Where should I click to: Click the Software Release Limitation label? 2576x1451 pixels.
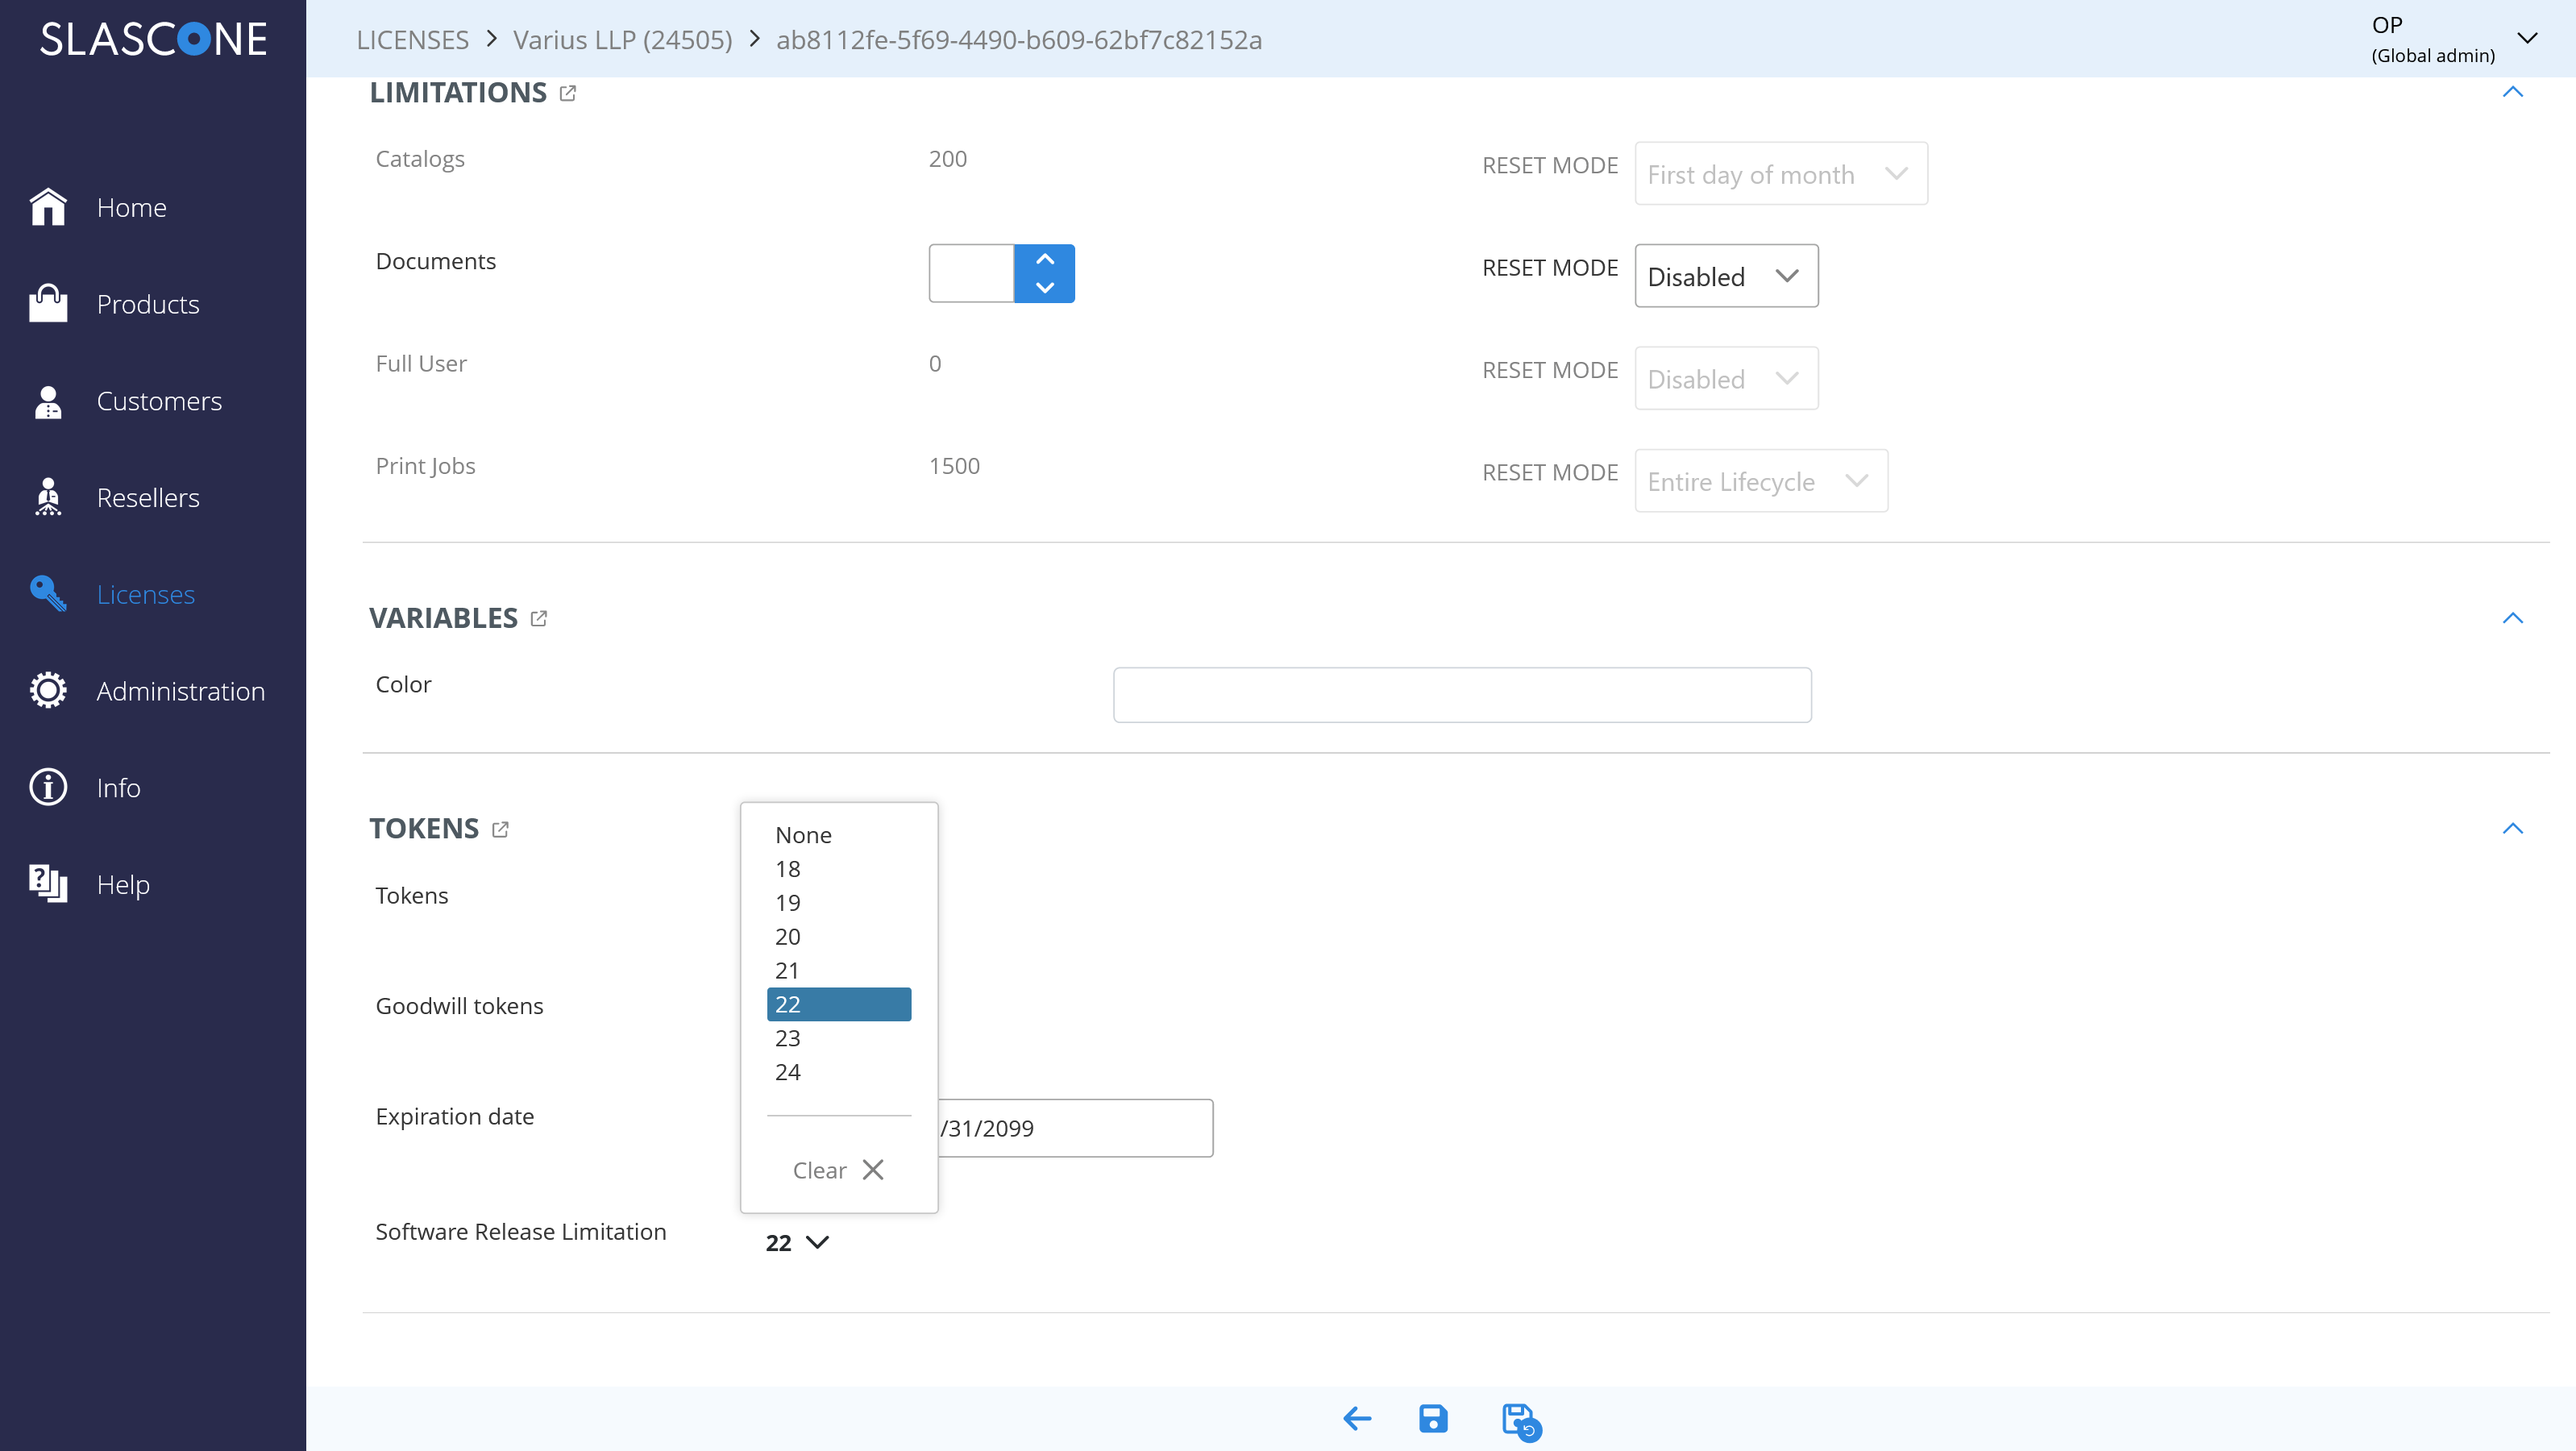coord(521,1232)
